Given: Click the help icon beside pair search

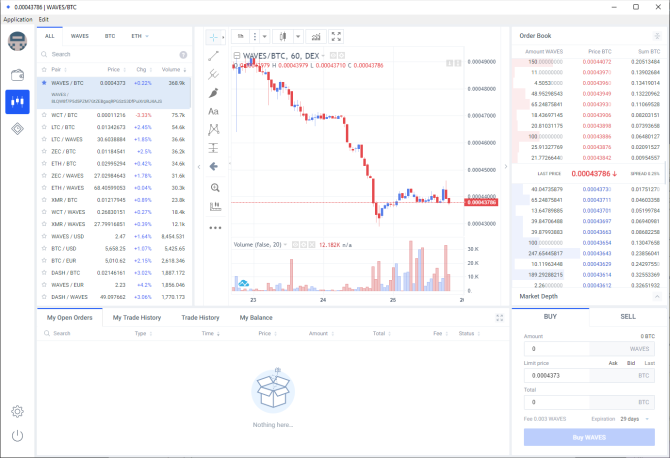Looking at the screenshot, I should [183, 54].
